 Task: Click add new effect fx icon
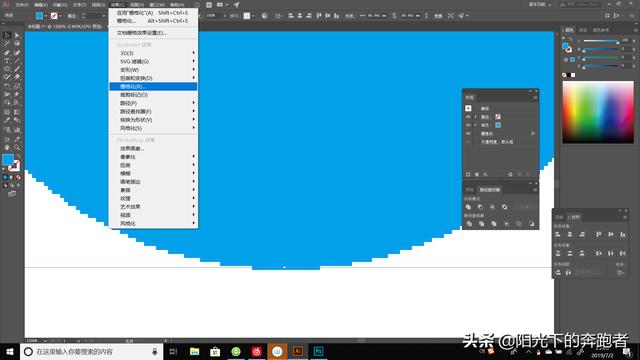tap(486, 174)
